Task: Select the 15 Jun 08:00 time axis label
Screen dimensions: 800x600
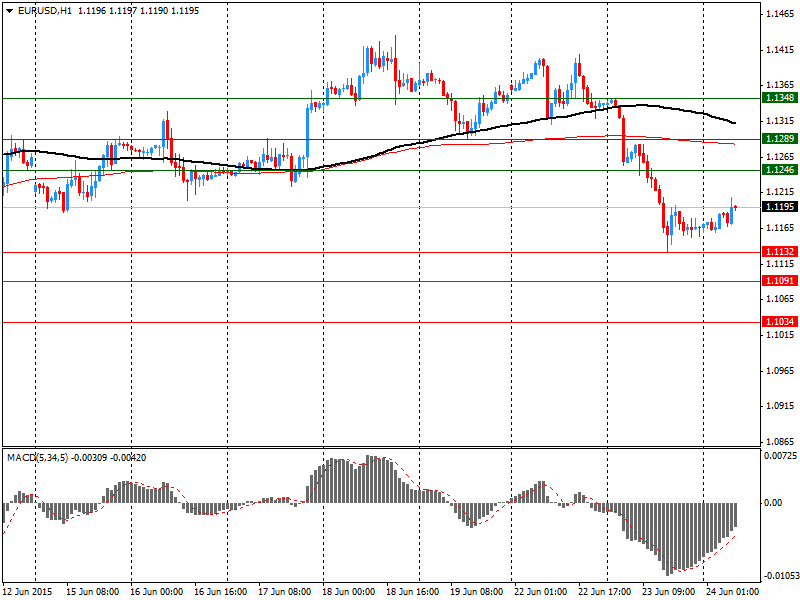Action: click(93, 592)
